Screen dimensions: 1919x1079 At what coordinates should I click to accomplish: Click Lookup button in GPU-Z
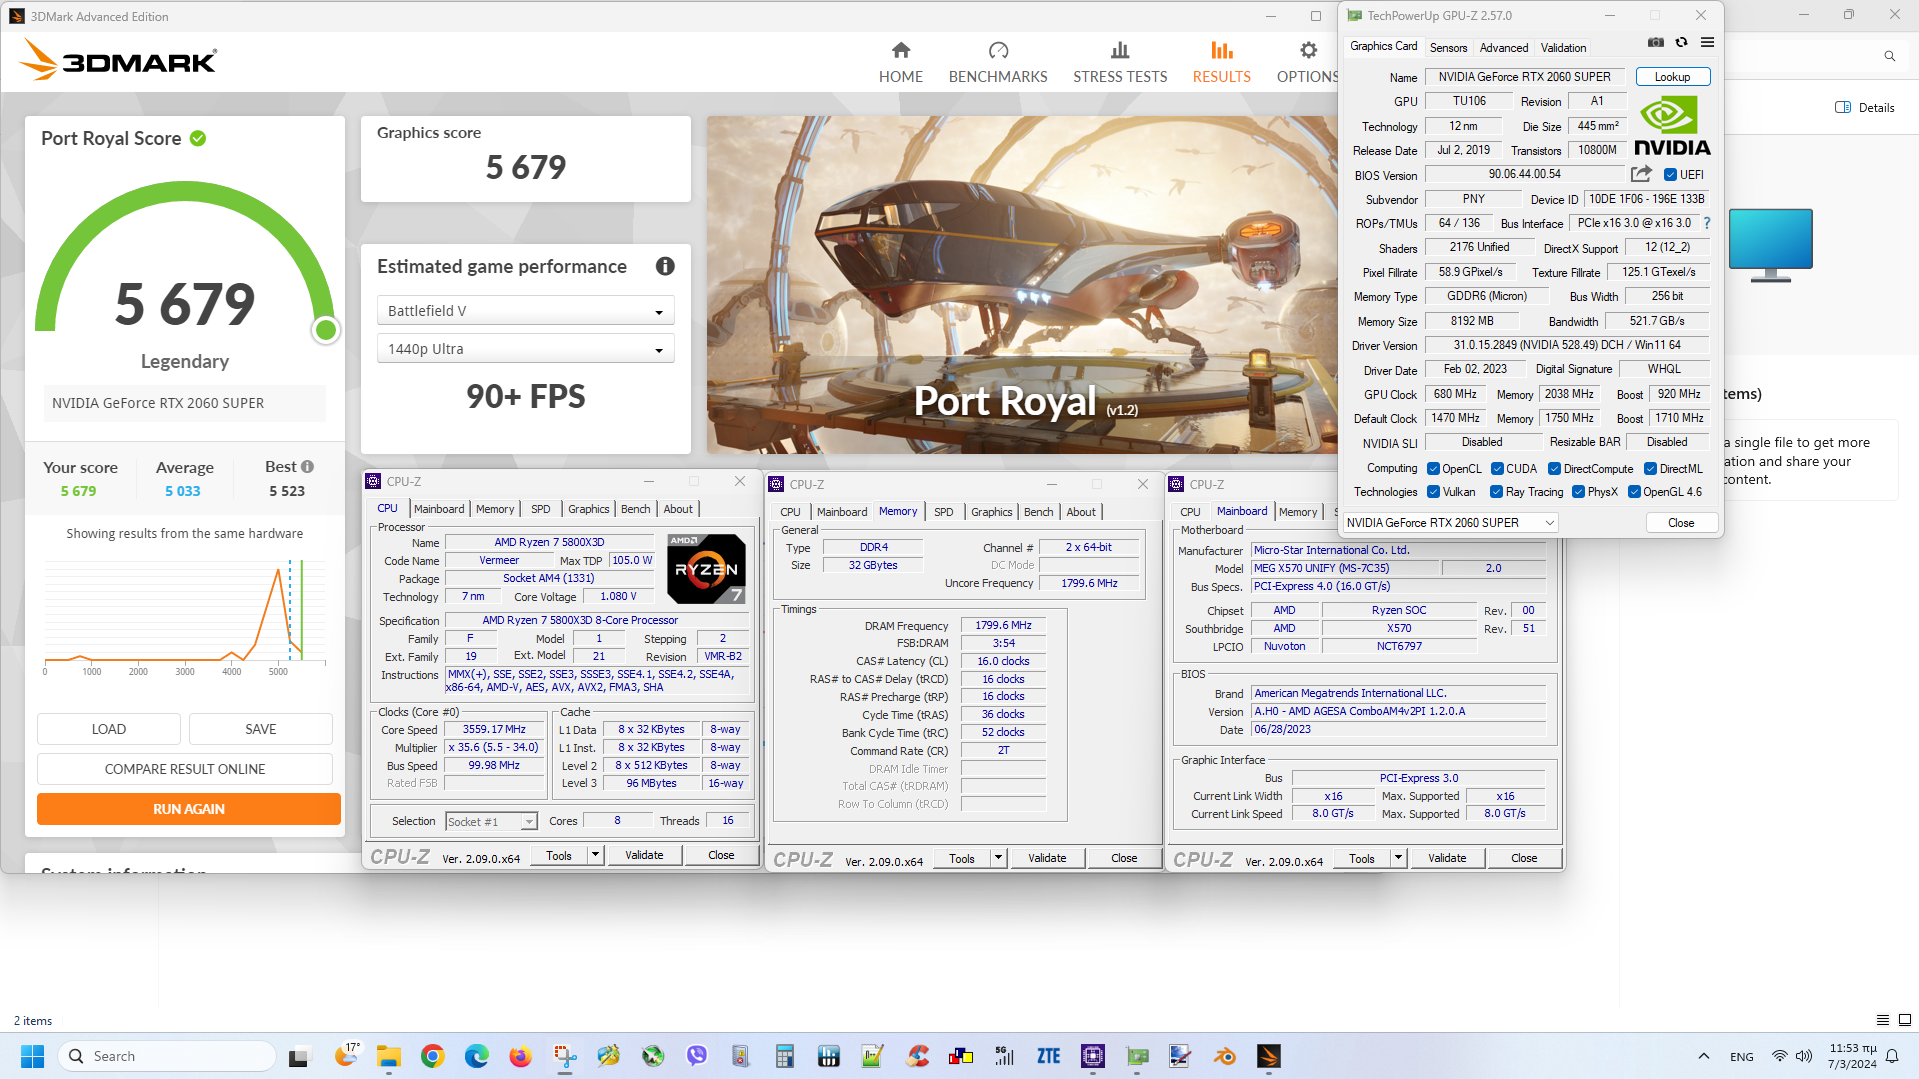tap(1672, 77)
